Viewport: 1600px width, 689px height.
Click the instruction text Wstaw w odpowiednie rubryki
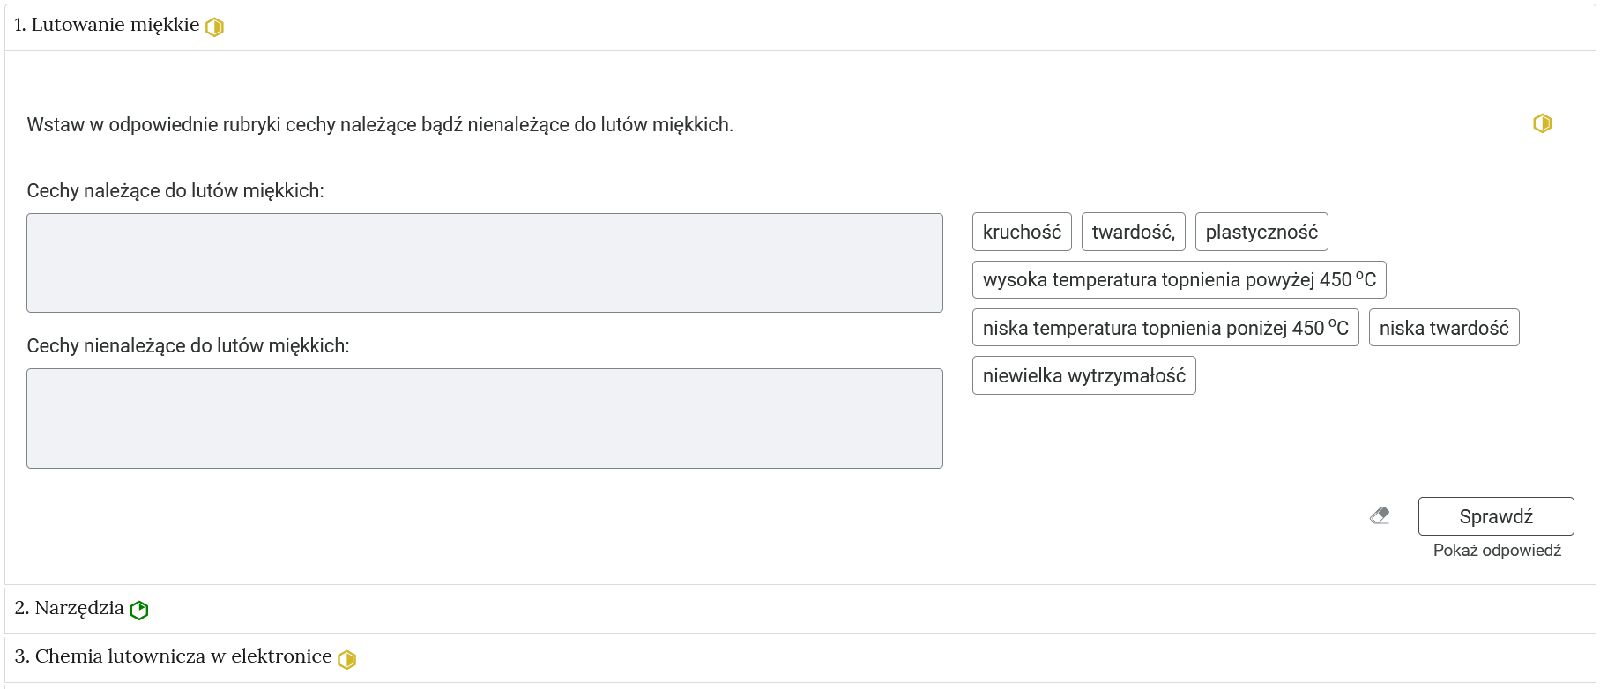380,125
